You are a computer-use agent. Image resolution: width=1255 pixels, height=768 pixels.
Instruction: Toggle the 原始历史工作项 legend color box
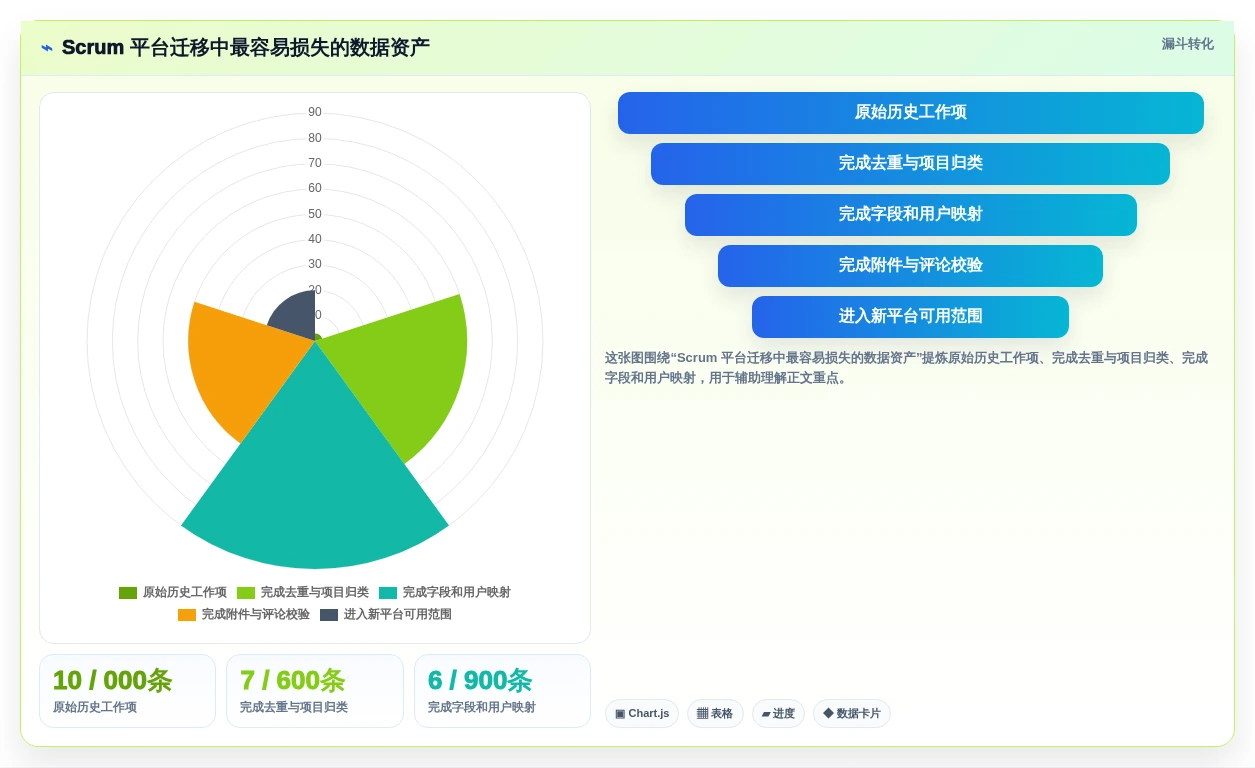(128, 593)
